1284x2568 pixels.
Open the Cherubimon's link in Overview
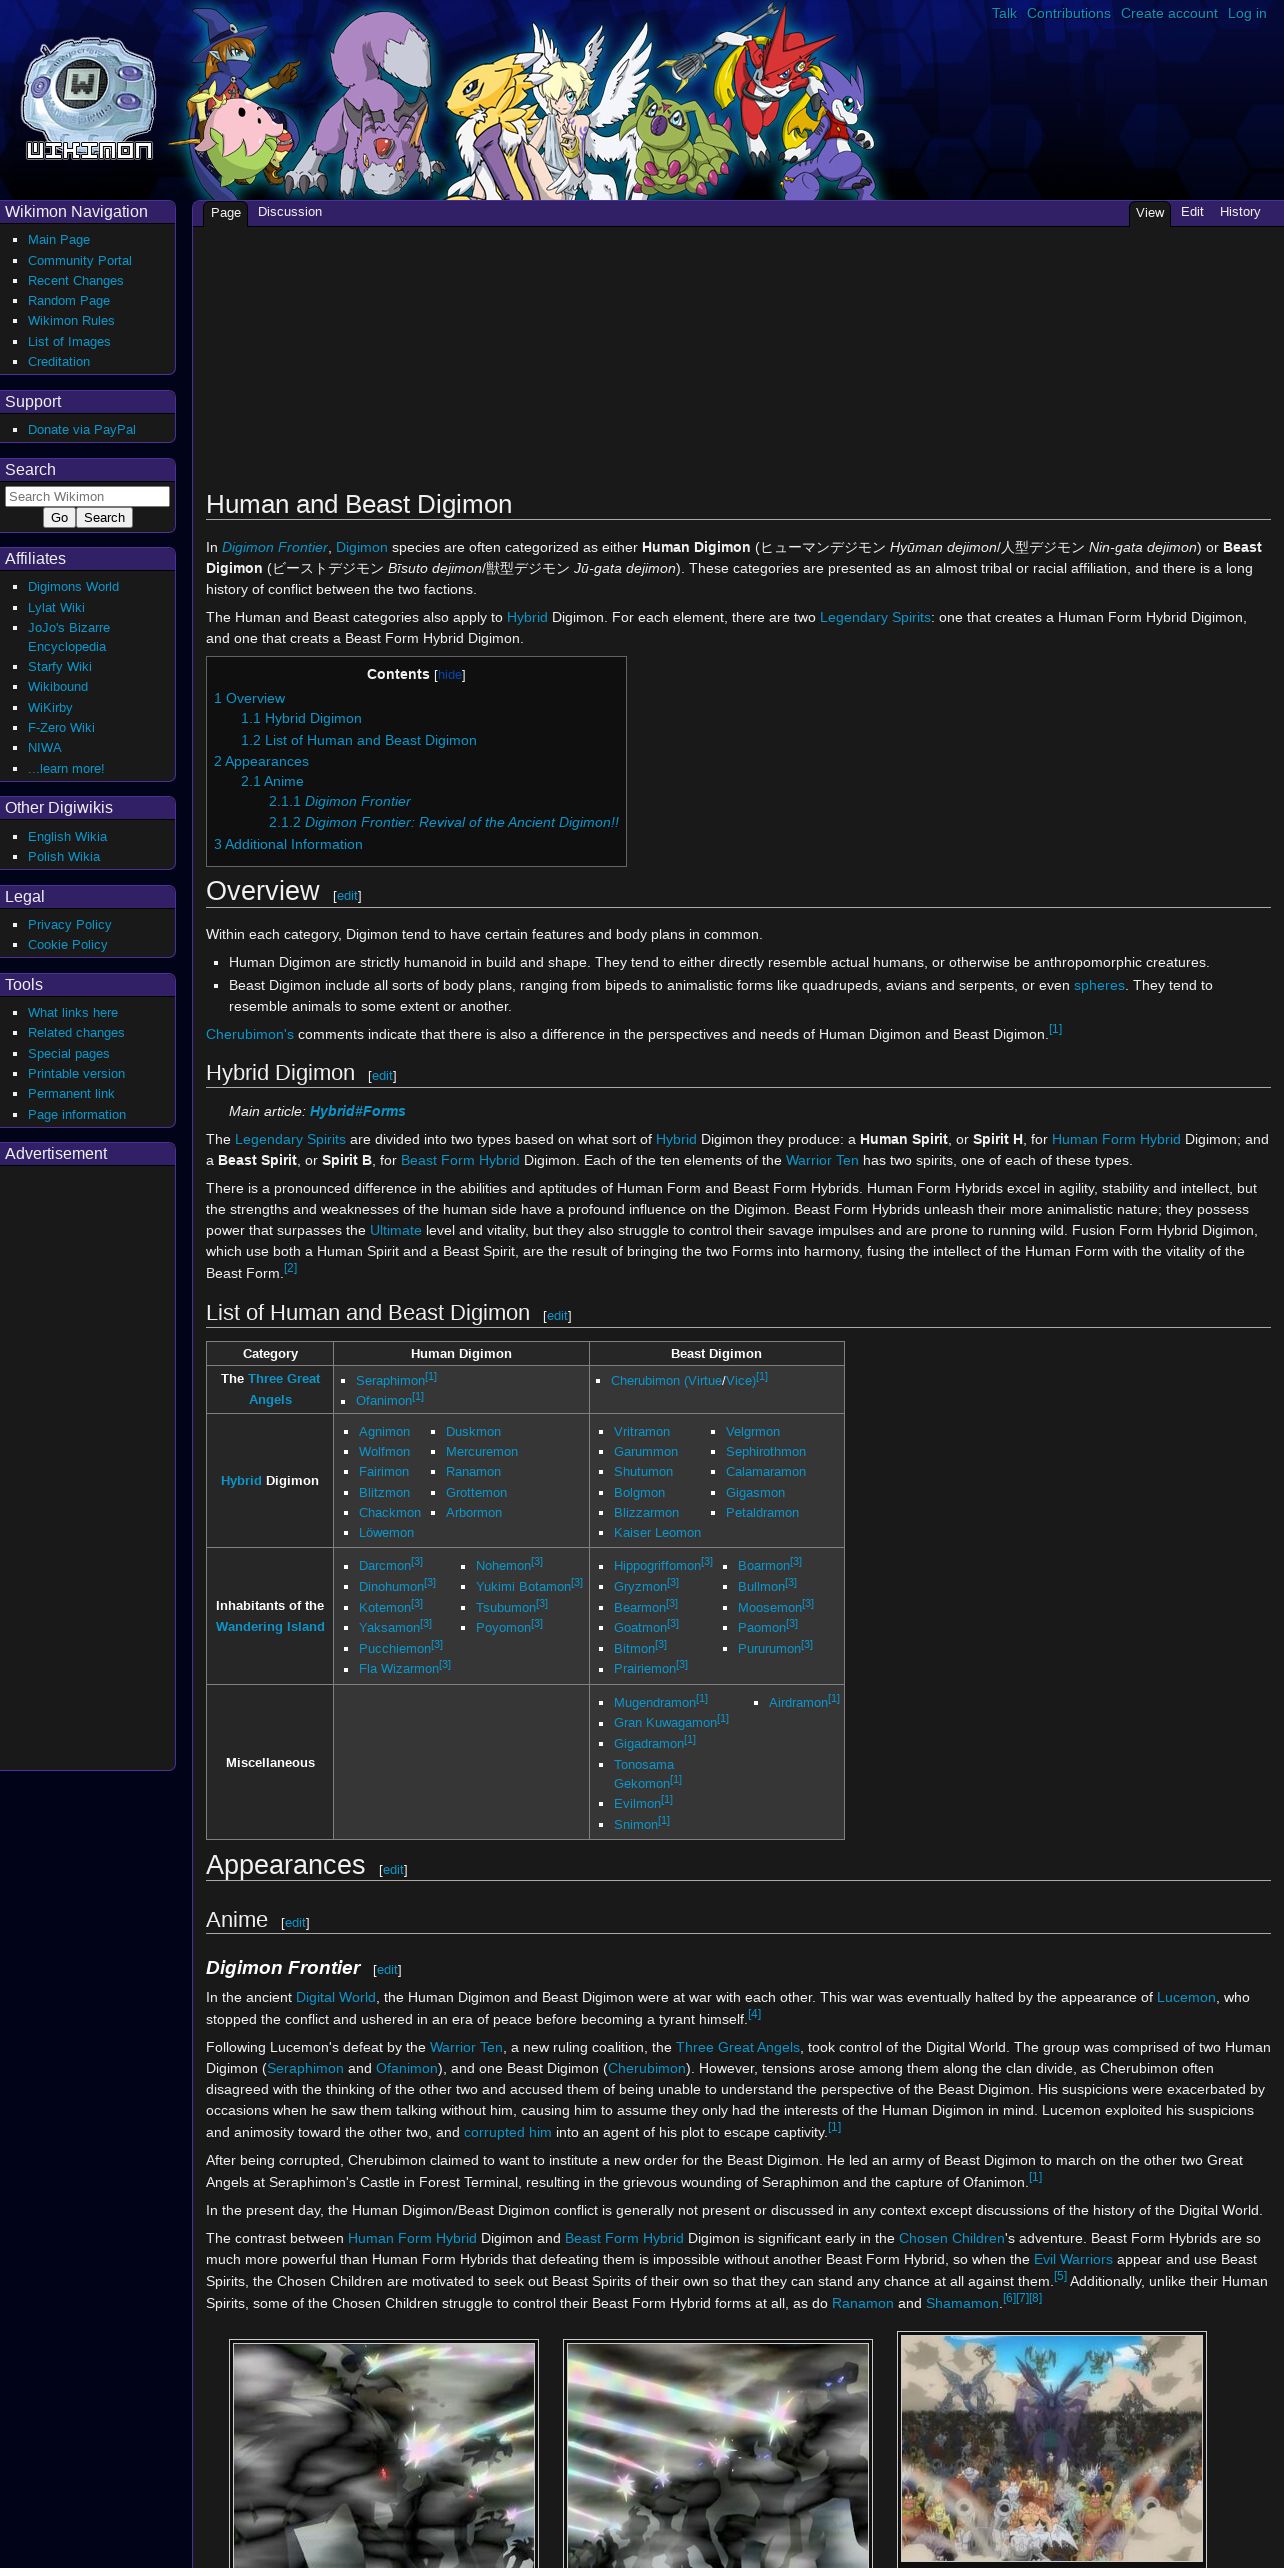pos(250,1035)
